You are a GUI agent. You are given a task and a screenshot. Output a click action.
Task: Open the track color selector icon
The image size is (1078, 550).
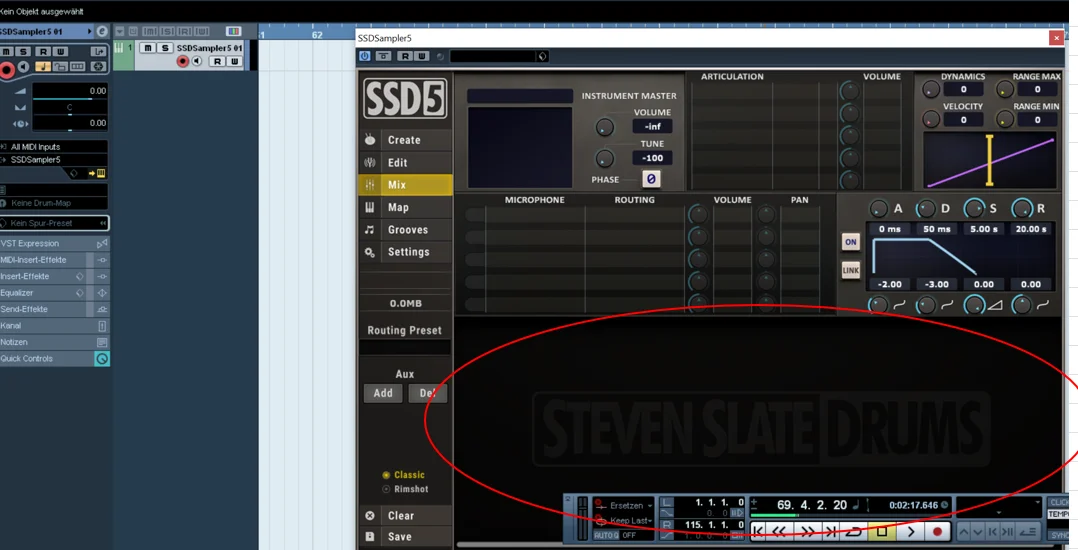(x=234, y=32)
